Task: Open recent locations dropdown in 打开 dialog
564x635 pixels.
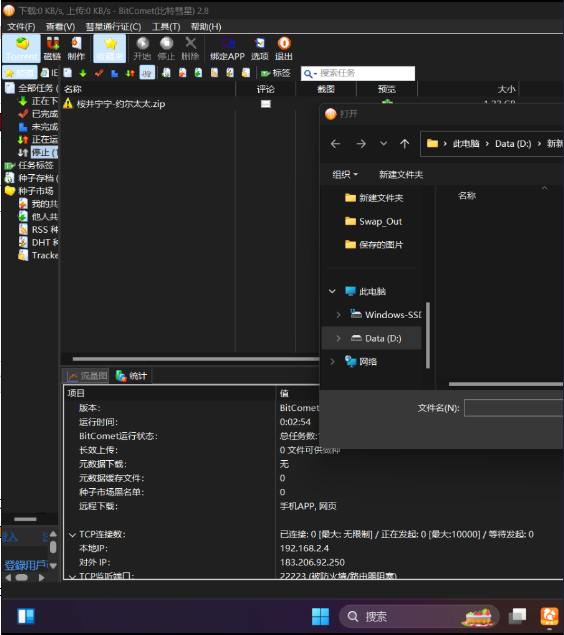Action: tap(383, 144)
